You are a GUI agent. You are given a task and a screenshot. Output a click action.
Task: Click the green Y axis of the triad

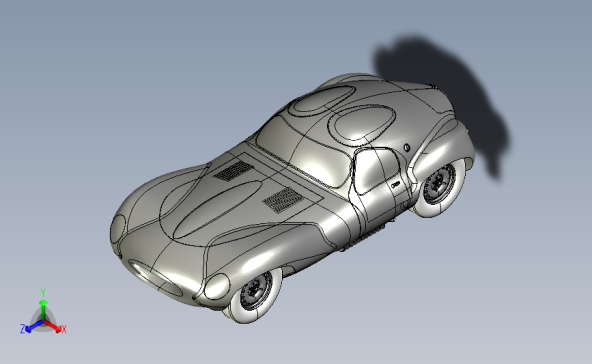(x=43, y=306)
